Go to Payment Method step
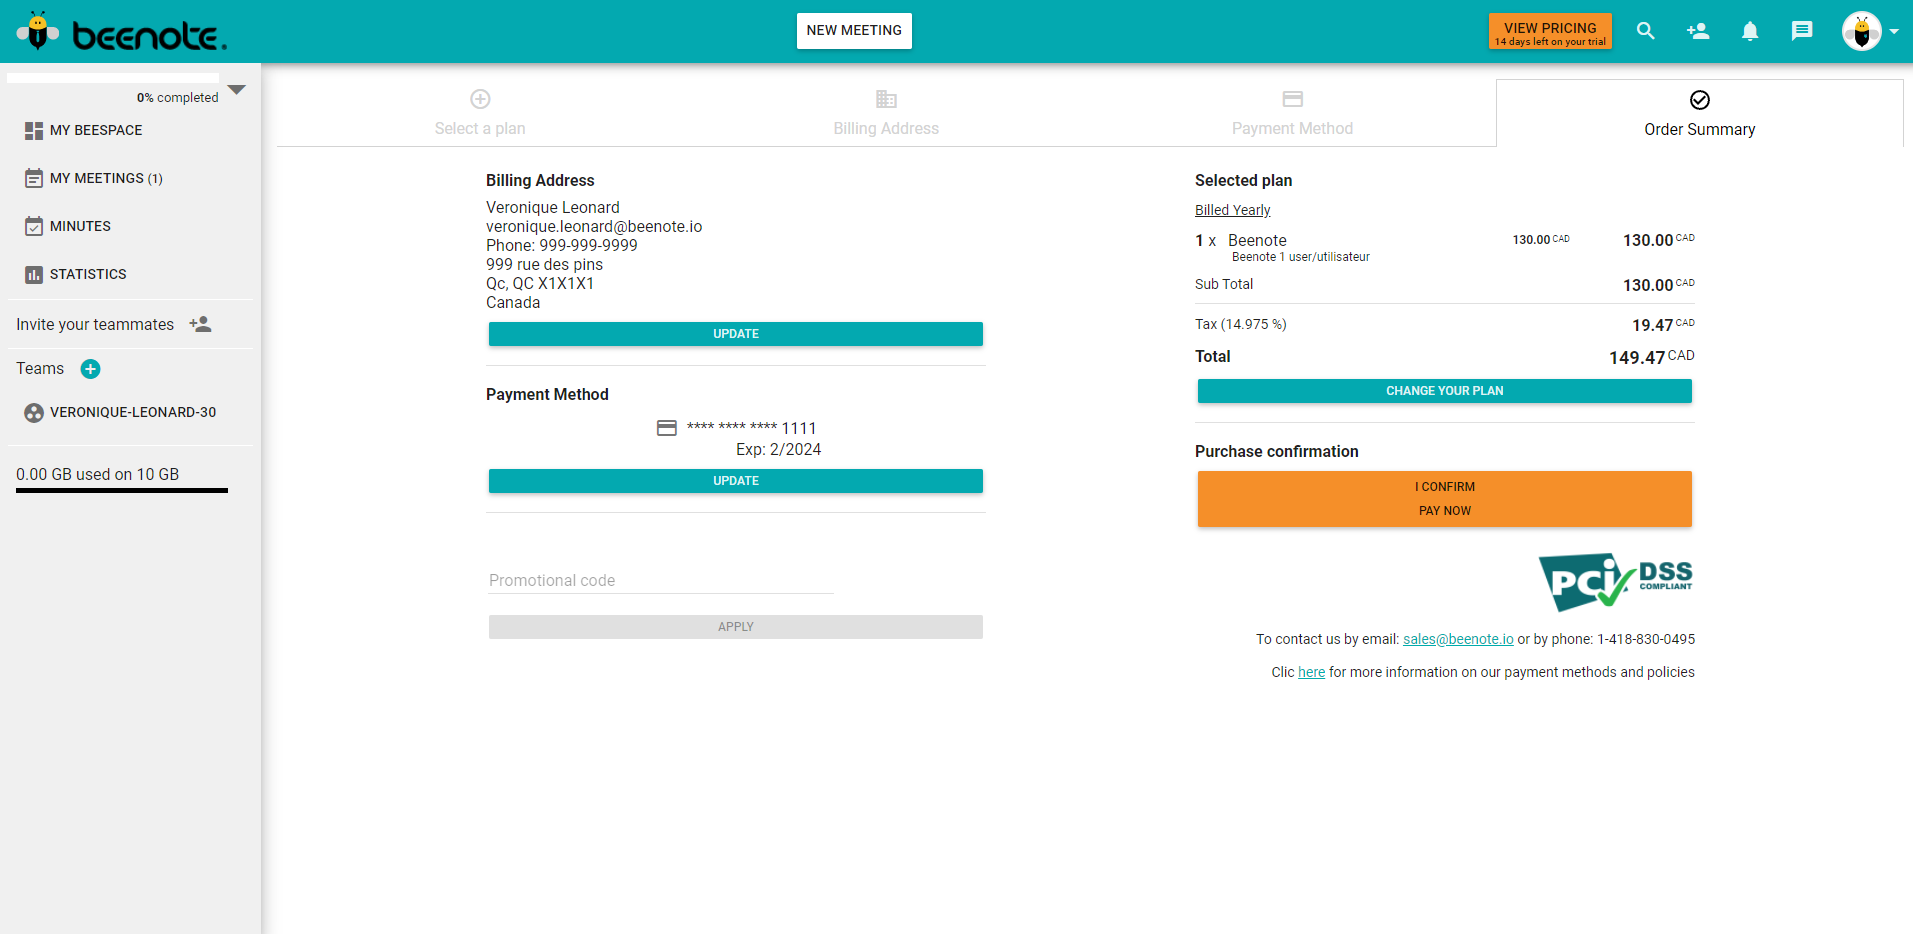Viewport: 1913px width, 934px height. click(1292, 113)
